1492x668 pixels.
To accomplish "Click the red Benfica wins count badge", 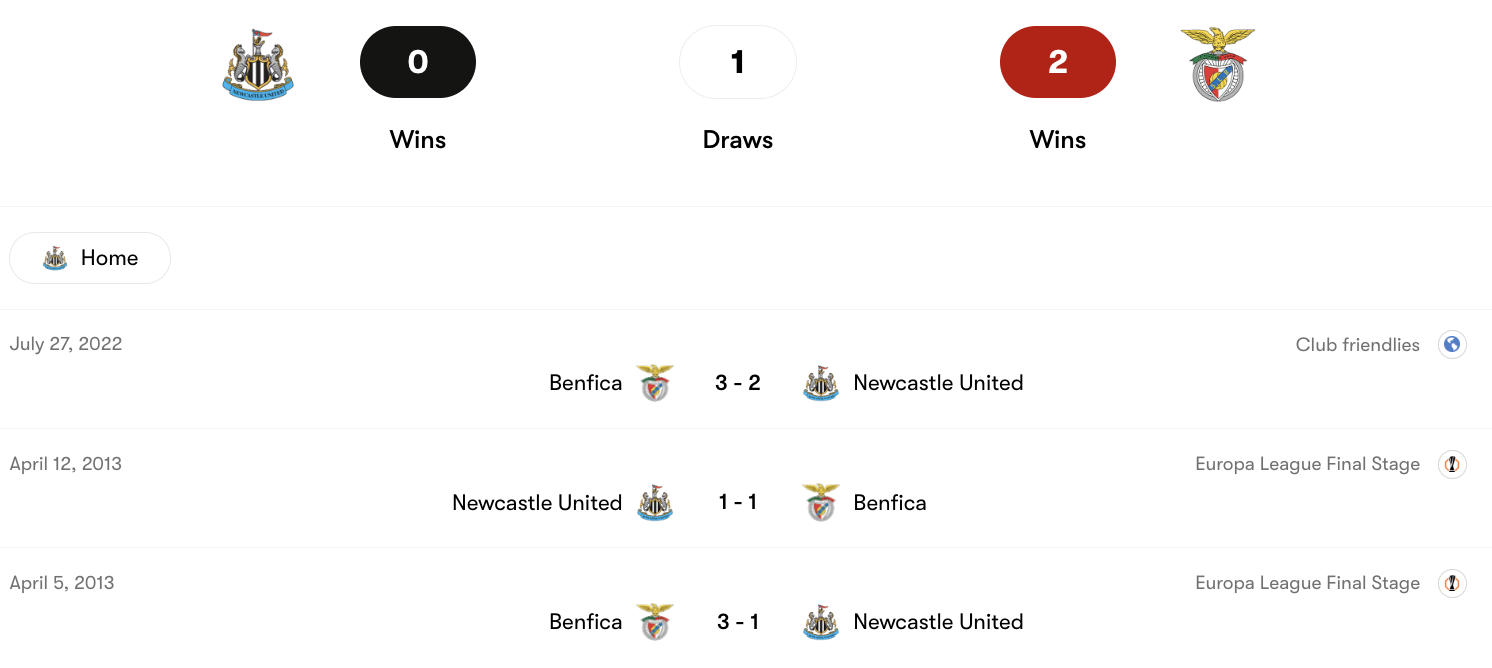I will tap(1058, 62).
